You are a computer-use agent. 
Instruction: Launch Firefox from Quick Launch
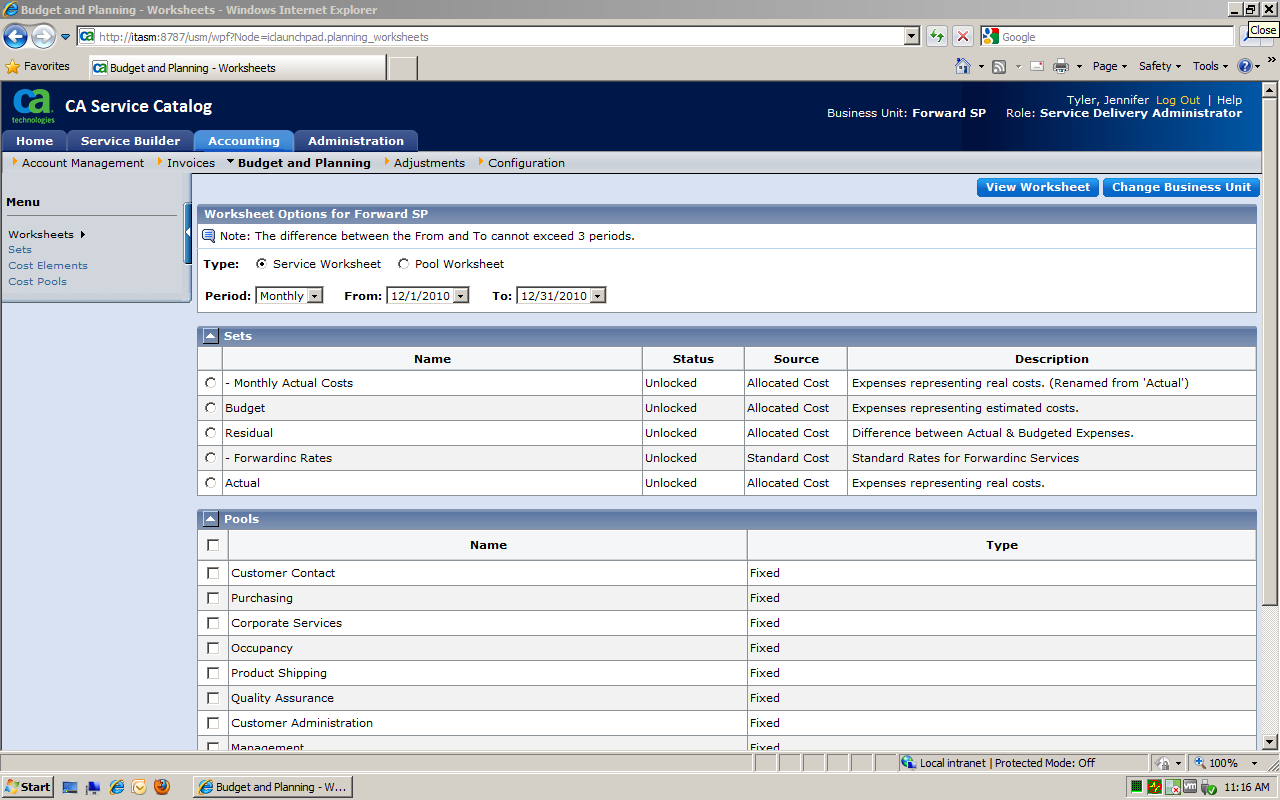pos(162,787)
